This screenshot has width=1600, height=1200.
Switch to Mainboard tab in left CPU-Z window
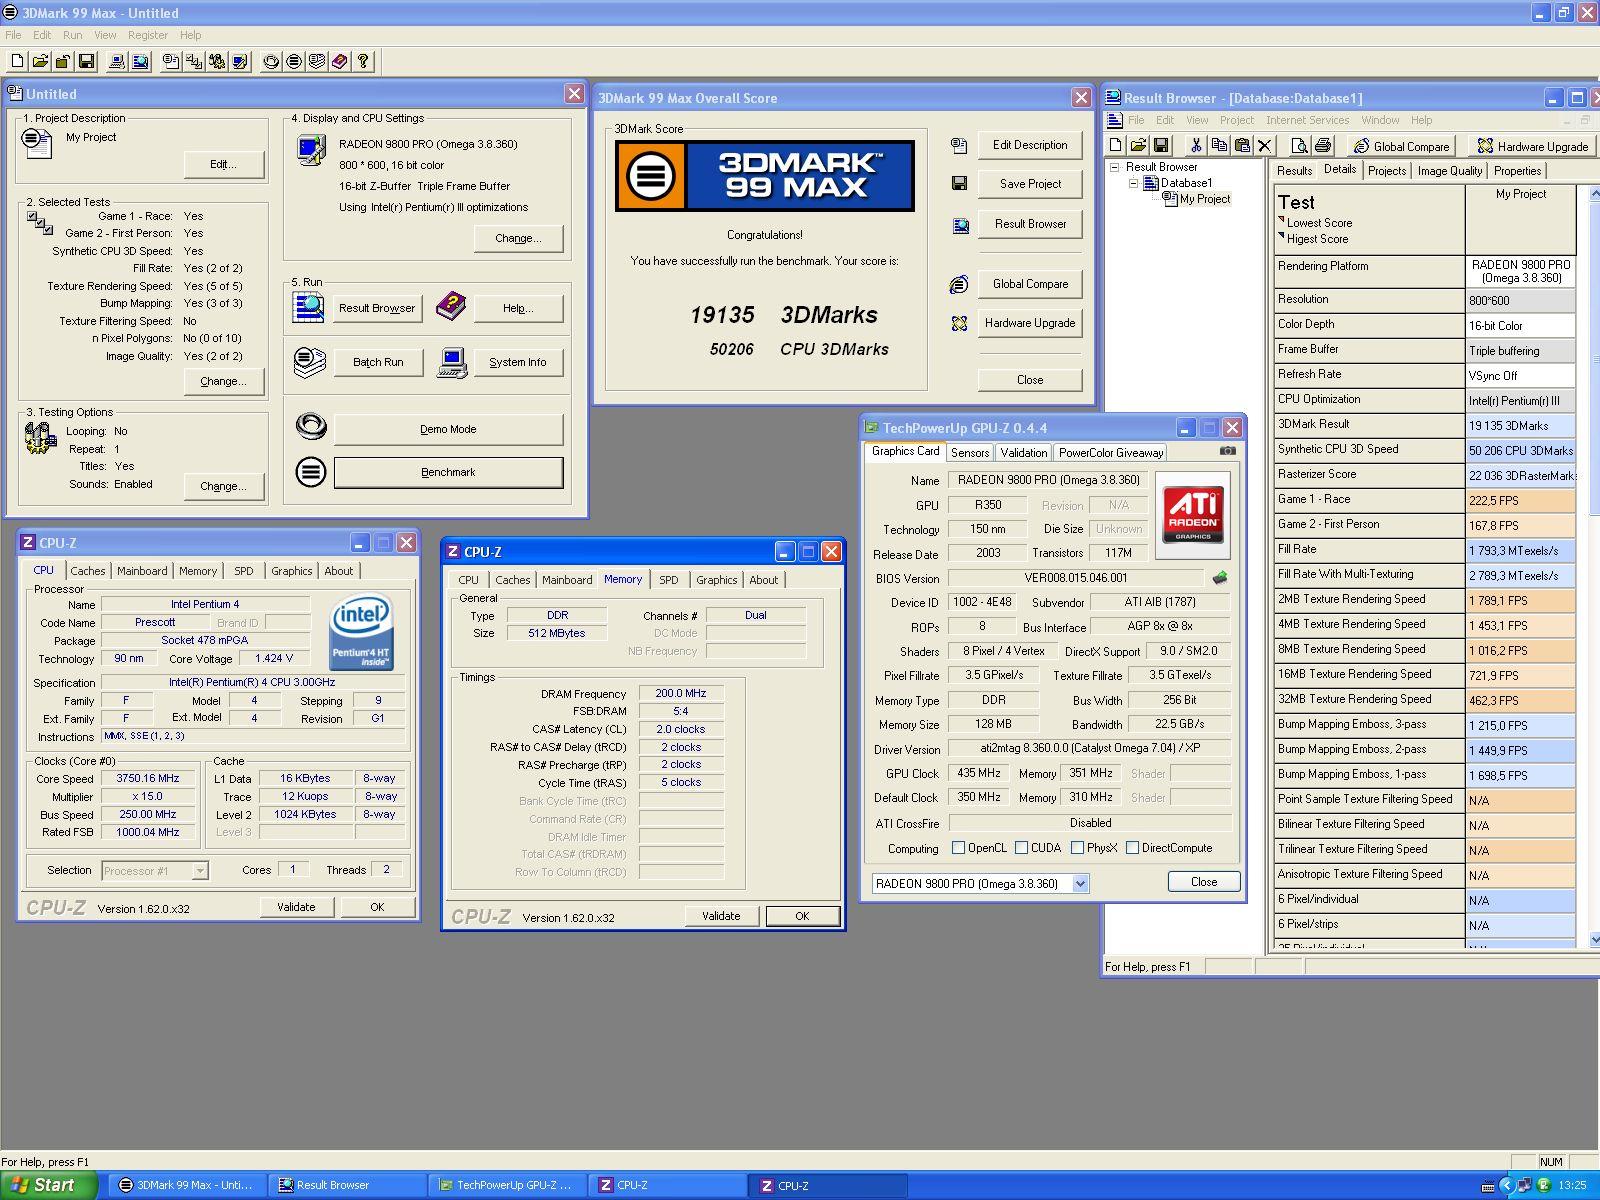pyautogui.click(x=142, y=571)
